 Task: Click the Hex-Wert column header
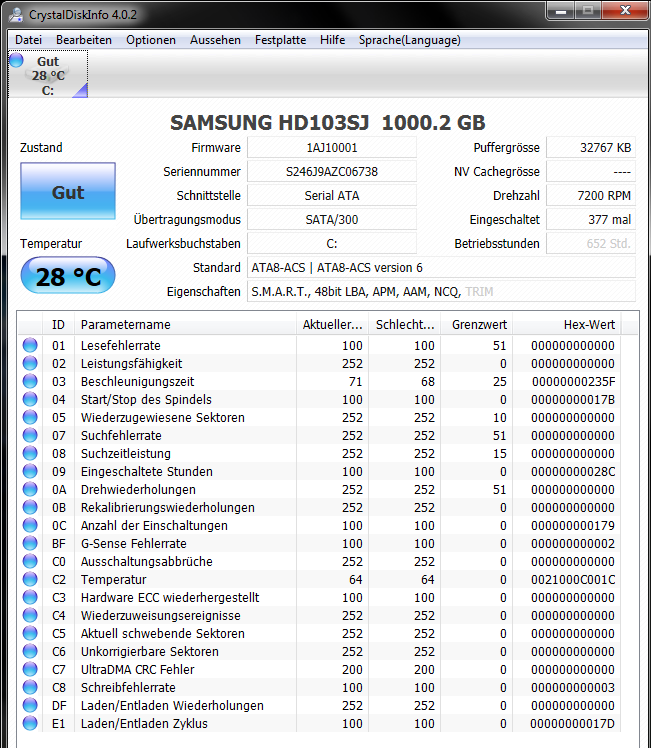pyautogui.click(x=567, y=325)
